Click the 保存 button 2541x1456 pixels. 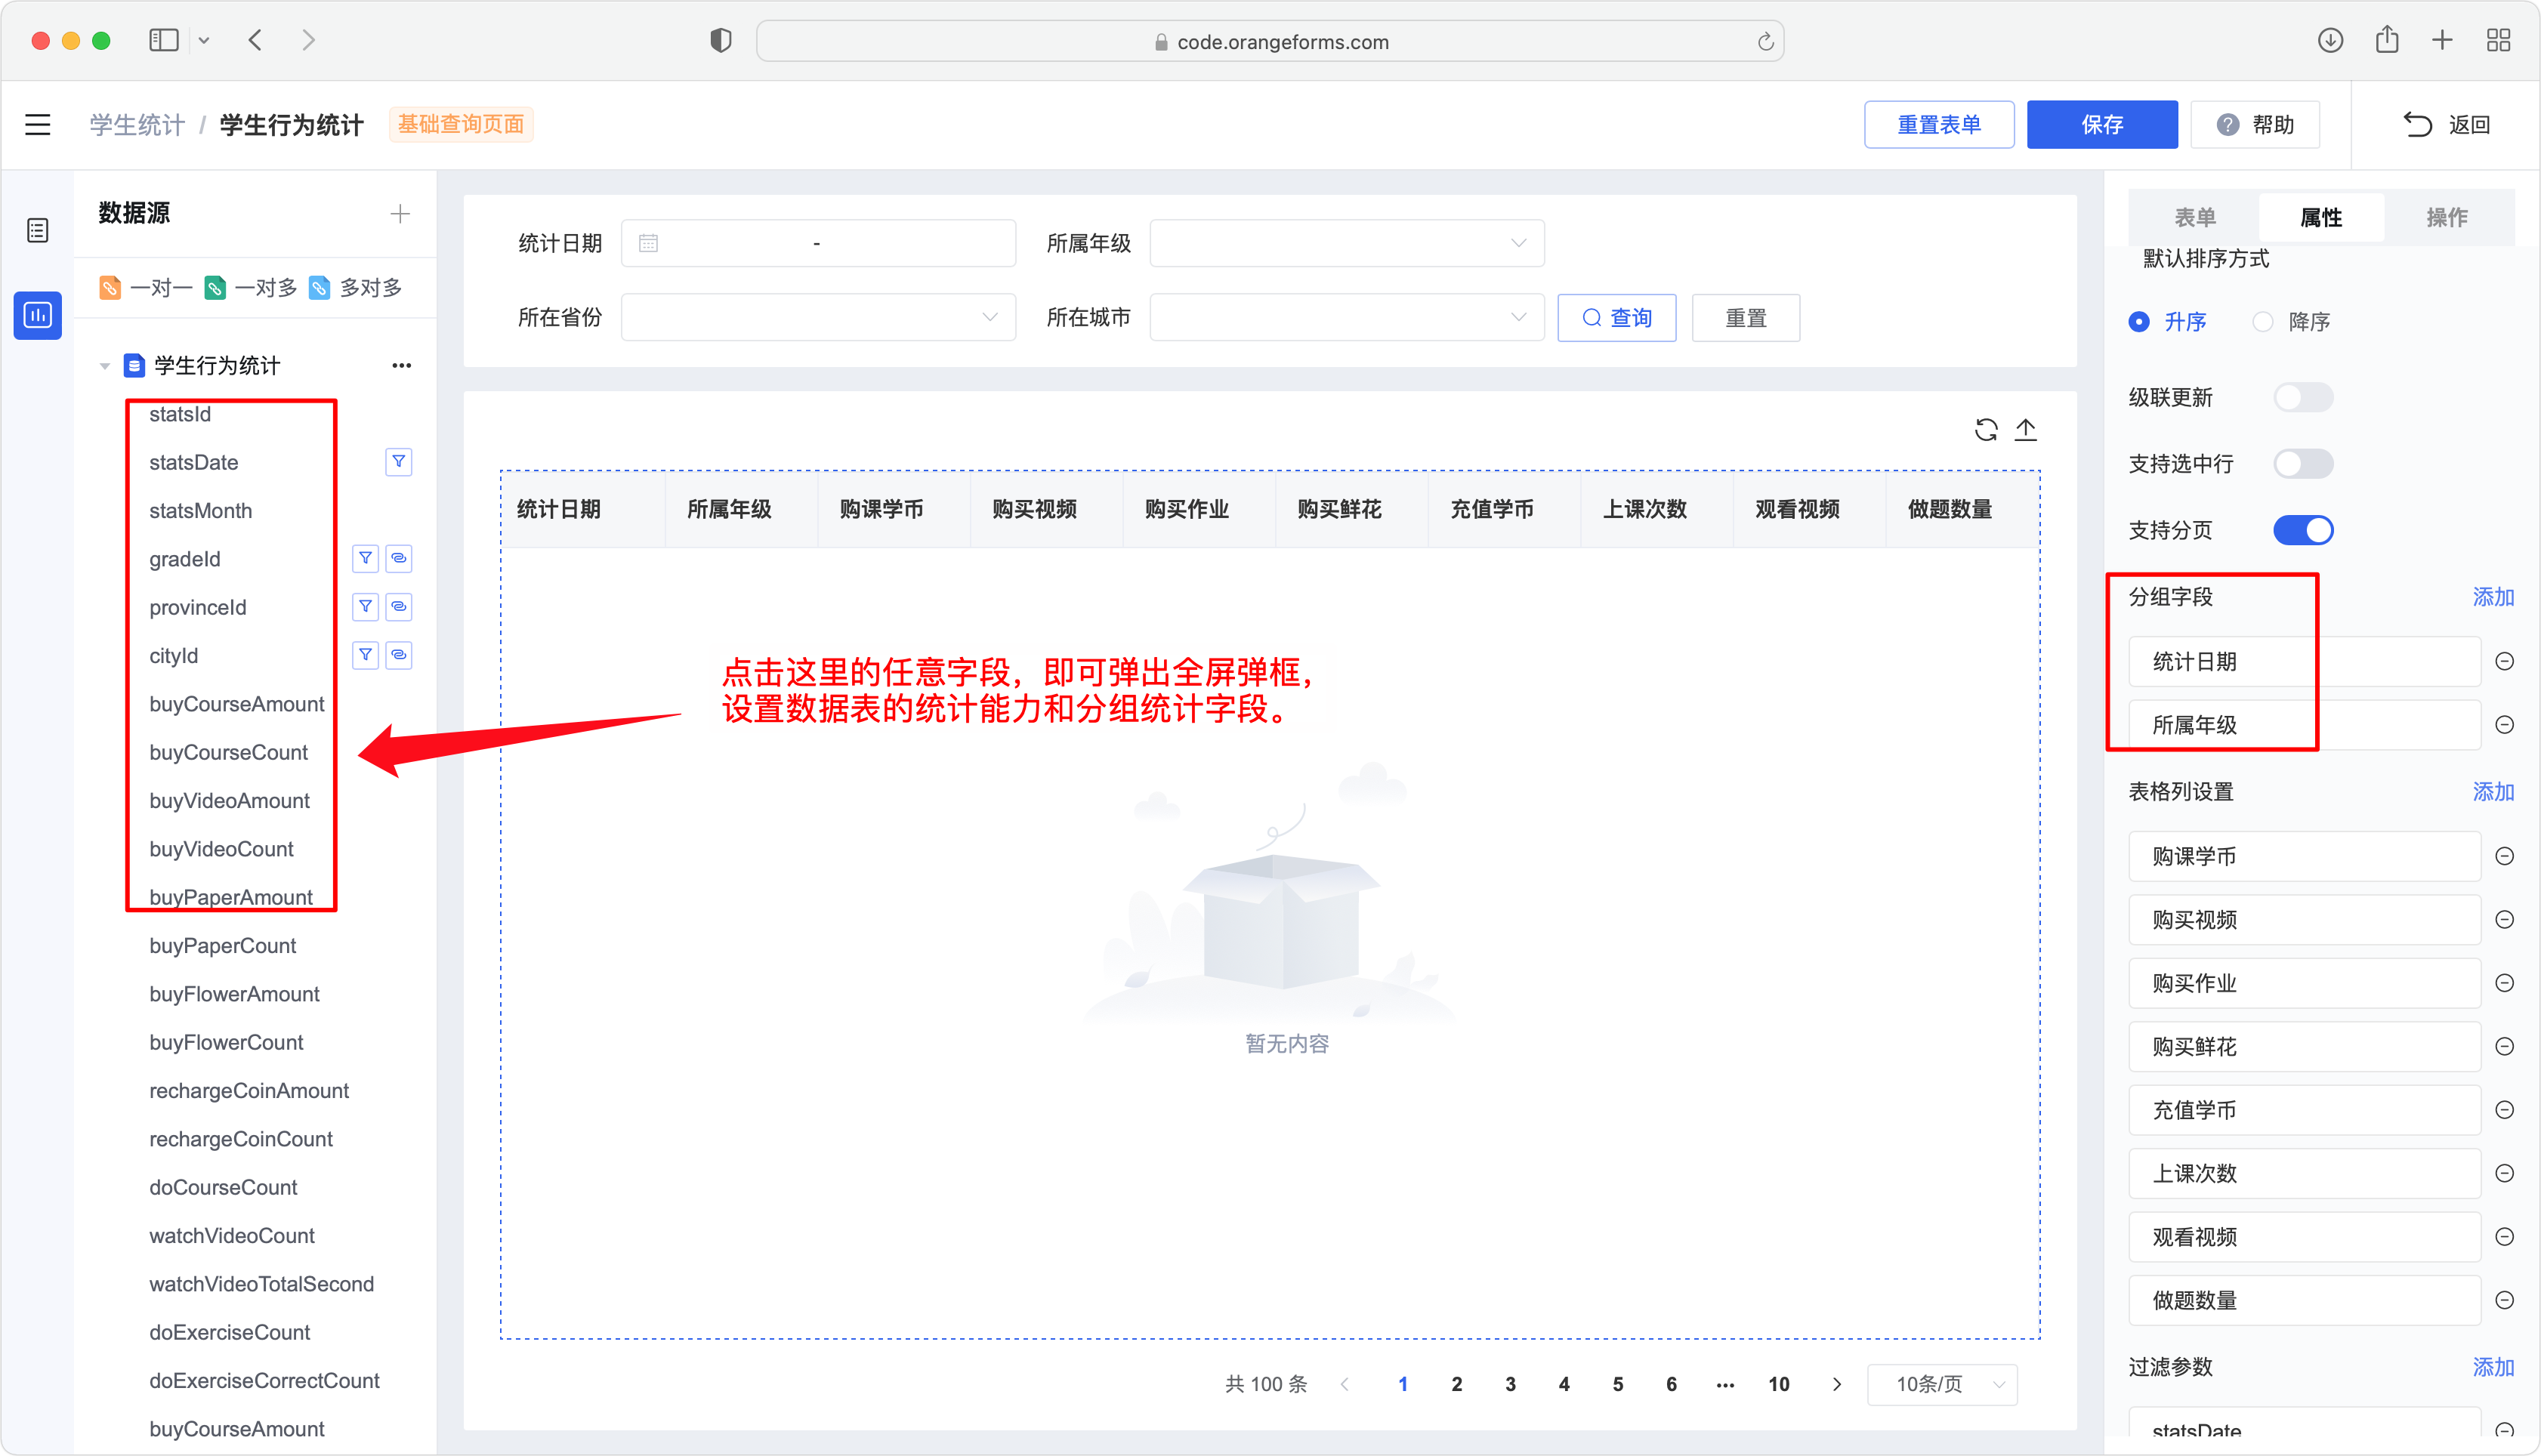[x=2102, y=124]
